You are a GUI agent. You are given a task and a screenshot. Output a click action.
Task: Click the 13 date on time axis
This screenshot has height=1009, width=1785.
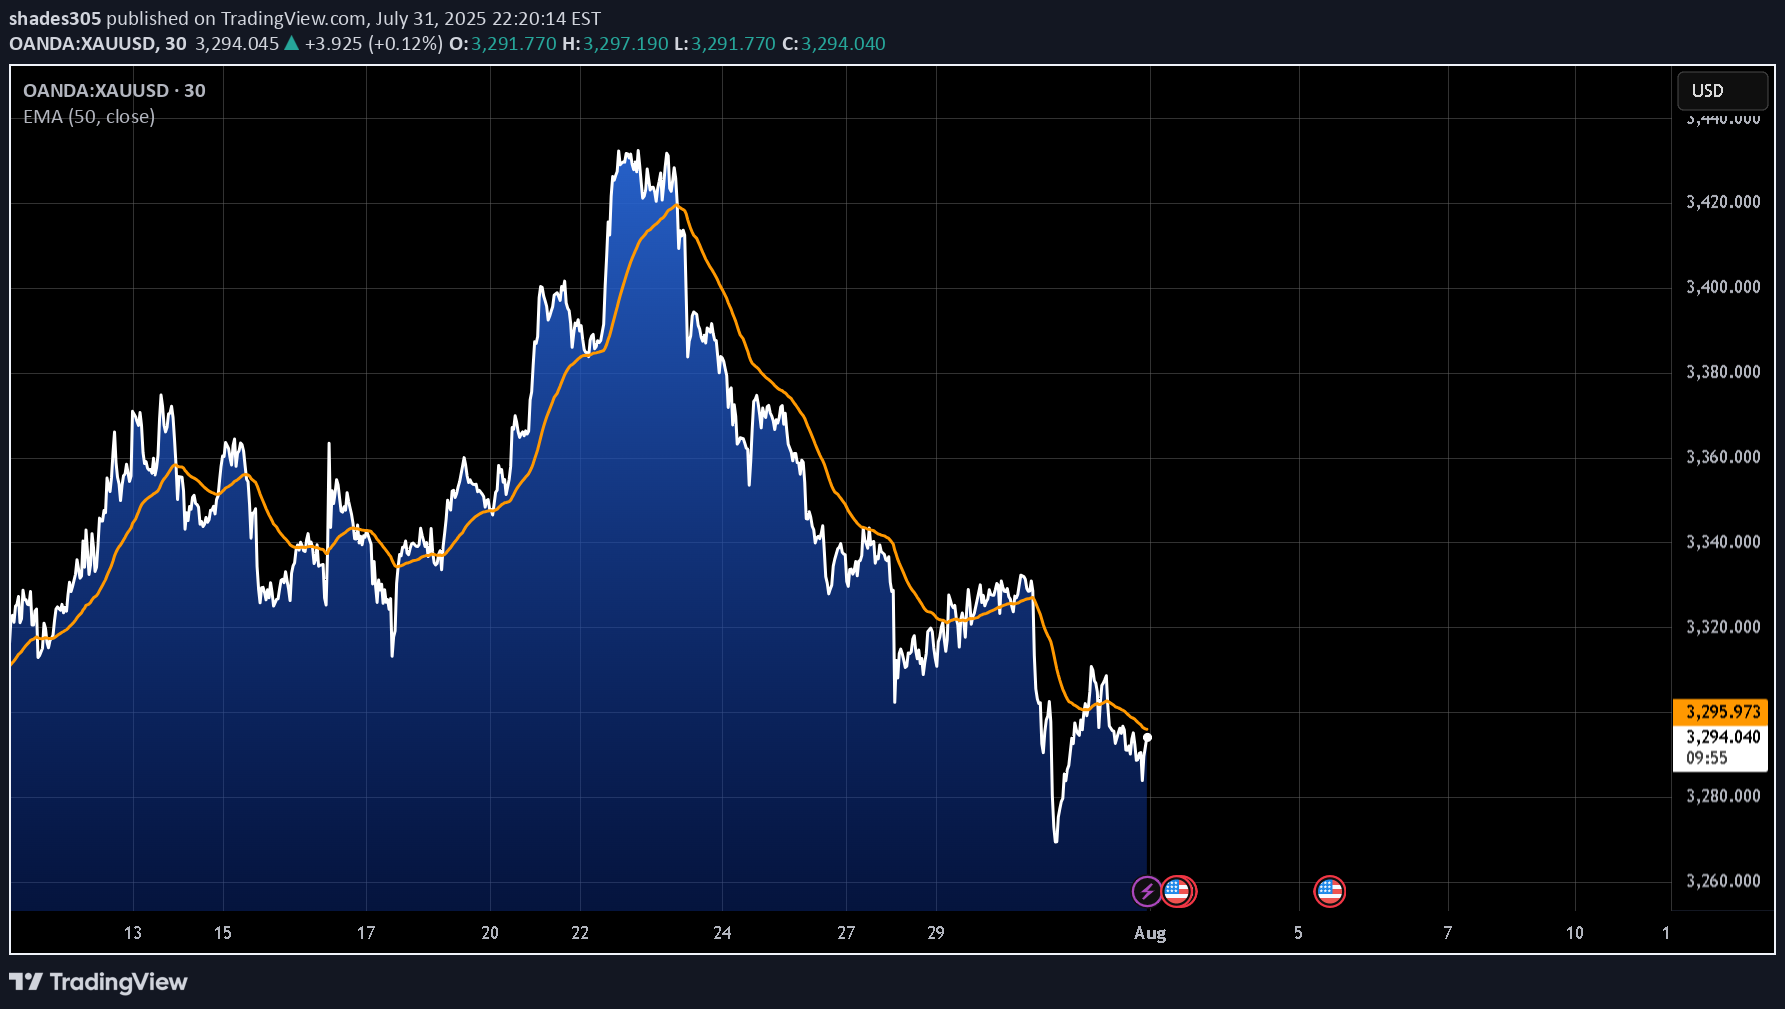click(133, 933)
